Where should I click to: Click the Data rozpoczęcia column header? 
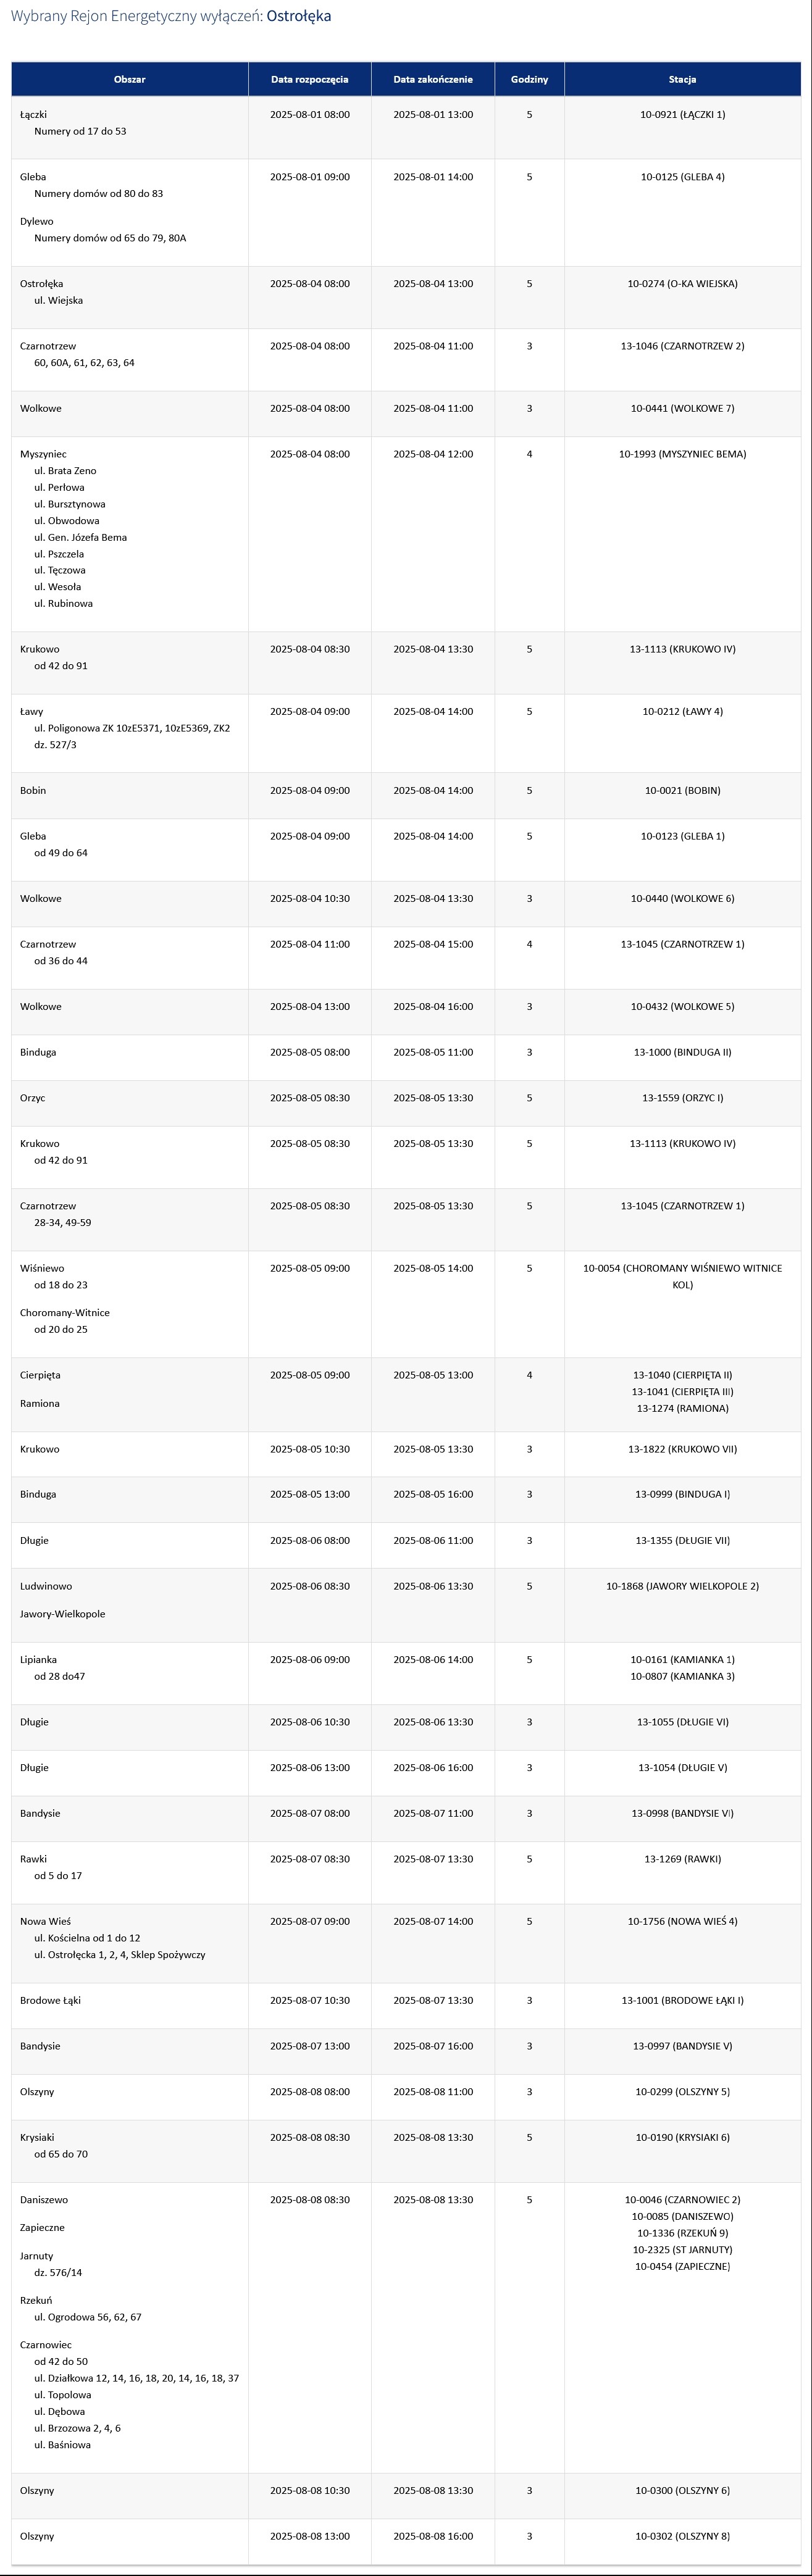[x=310, y=79]
